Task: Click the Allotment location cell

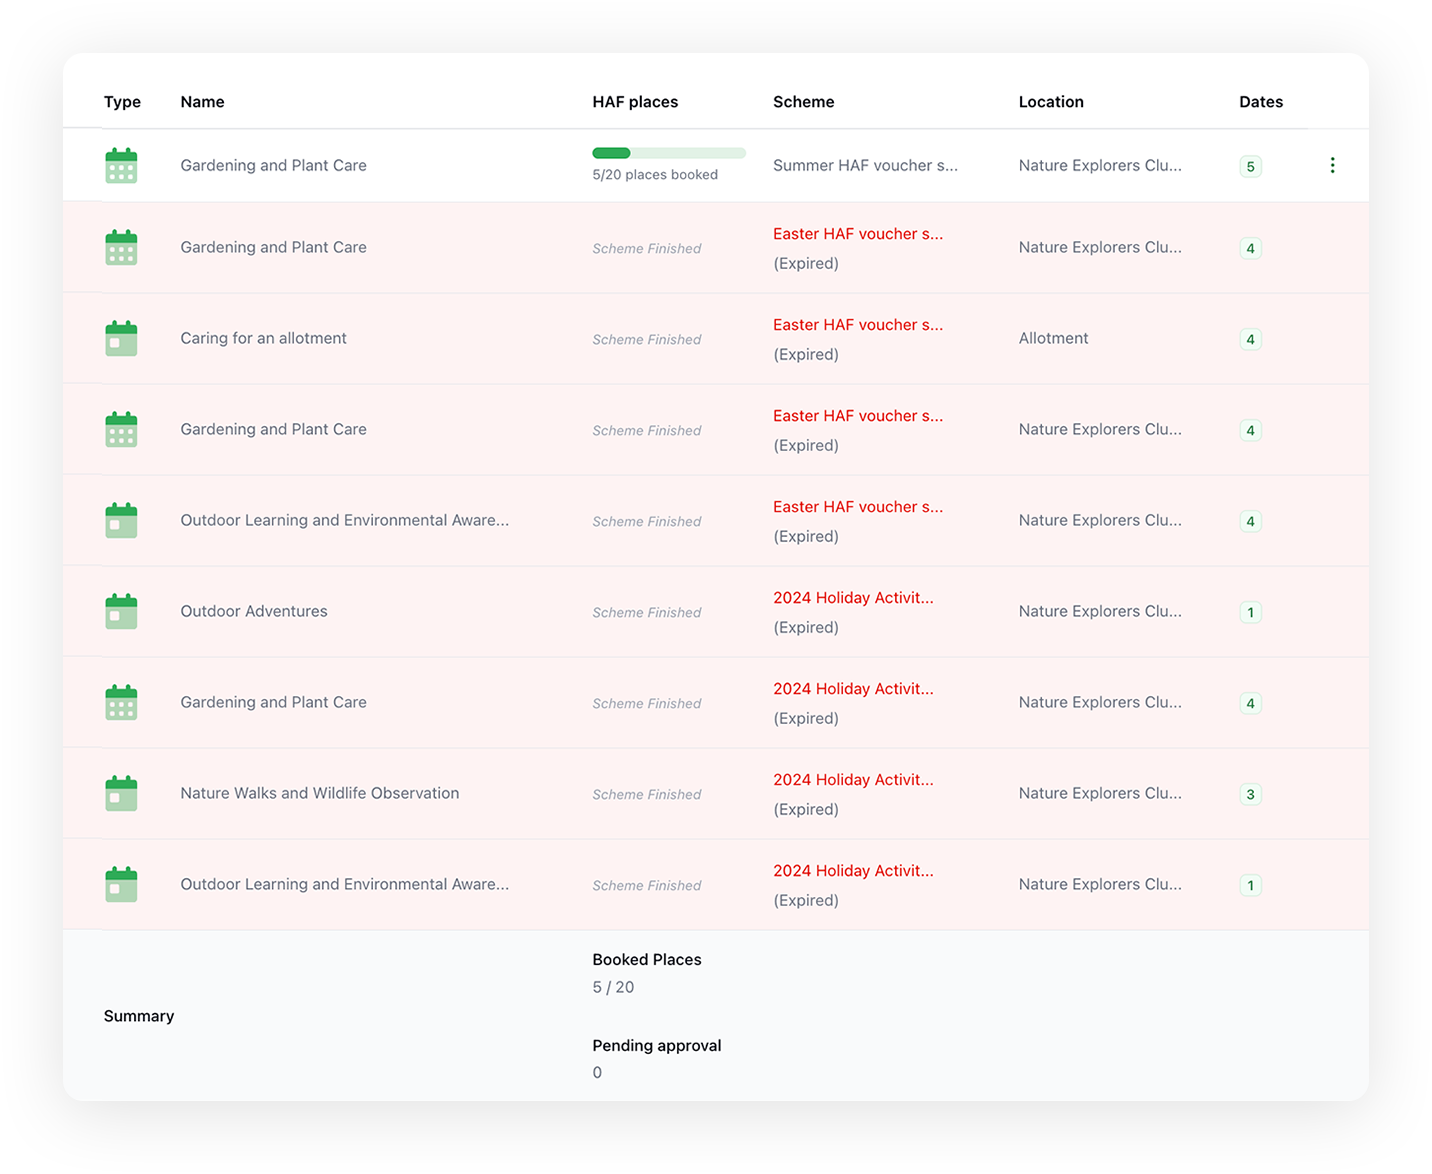Action: pyautogui.click(x=1053, y=338)
